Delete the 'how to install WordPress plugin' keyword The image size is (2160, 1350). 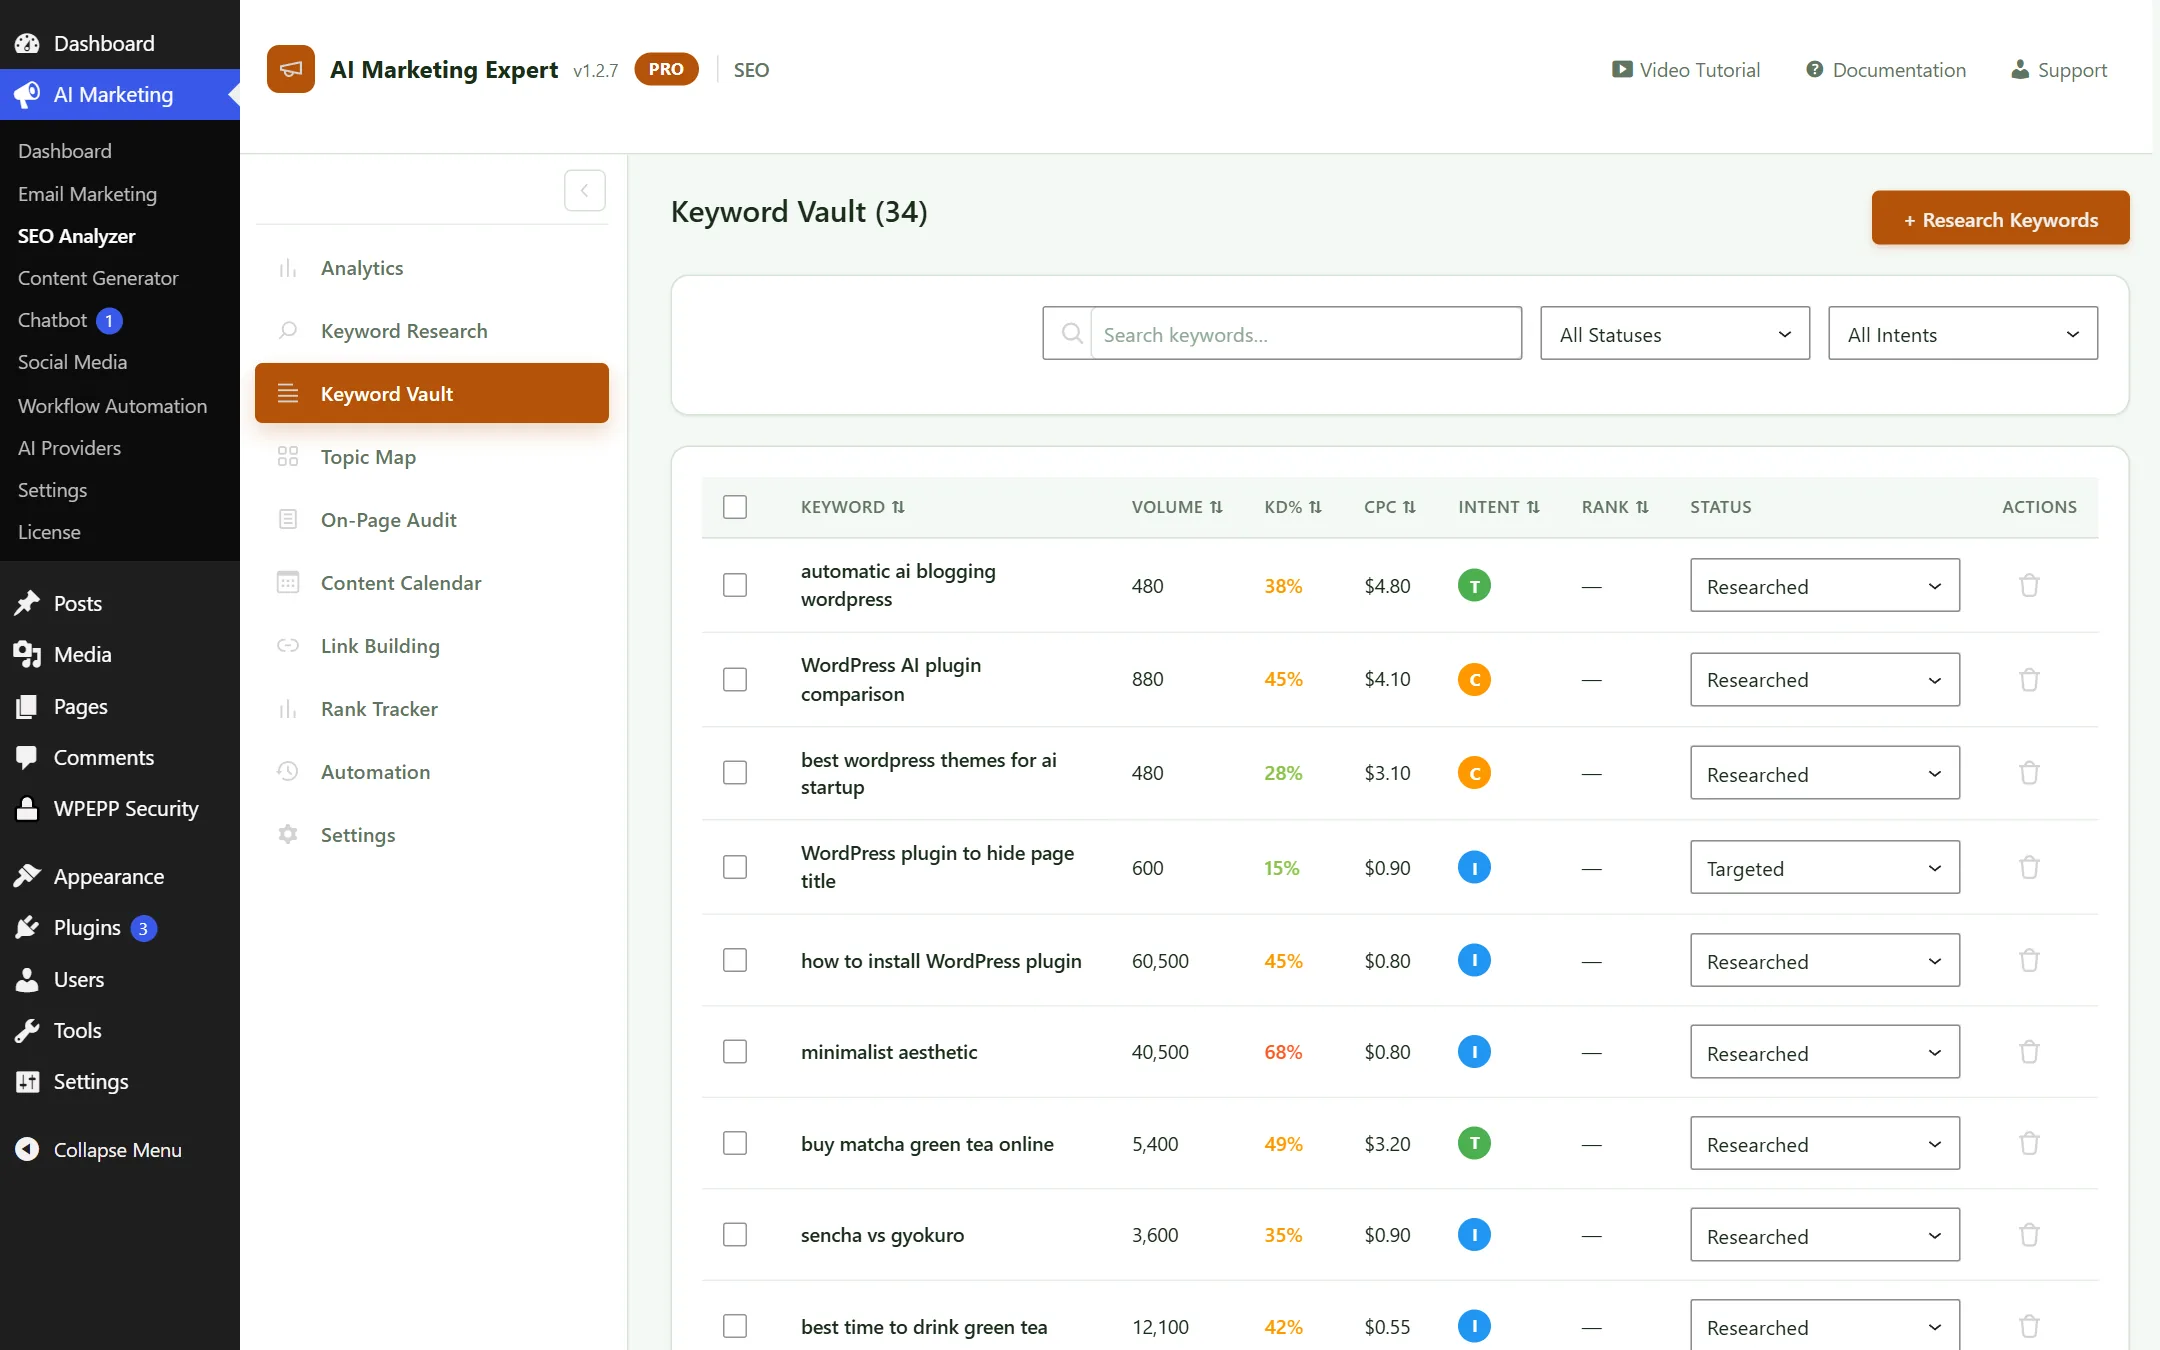(x=2029, y=960)
